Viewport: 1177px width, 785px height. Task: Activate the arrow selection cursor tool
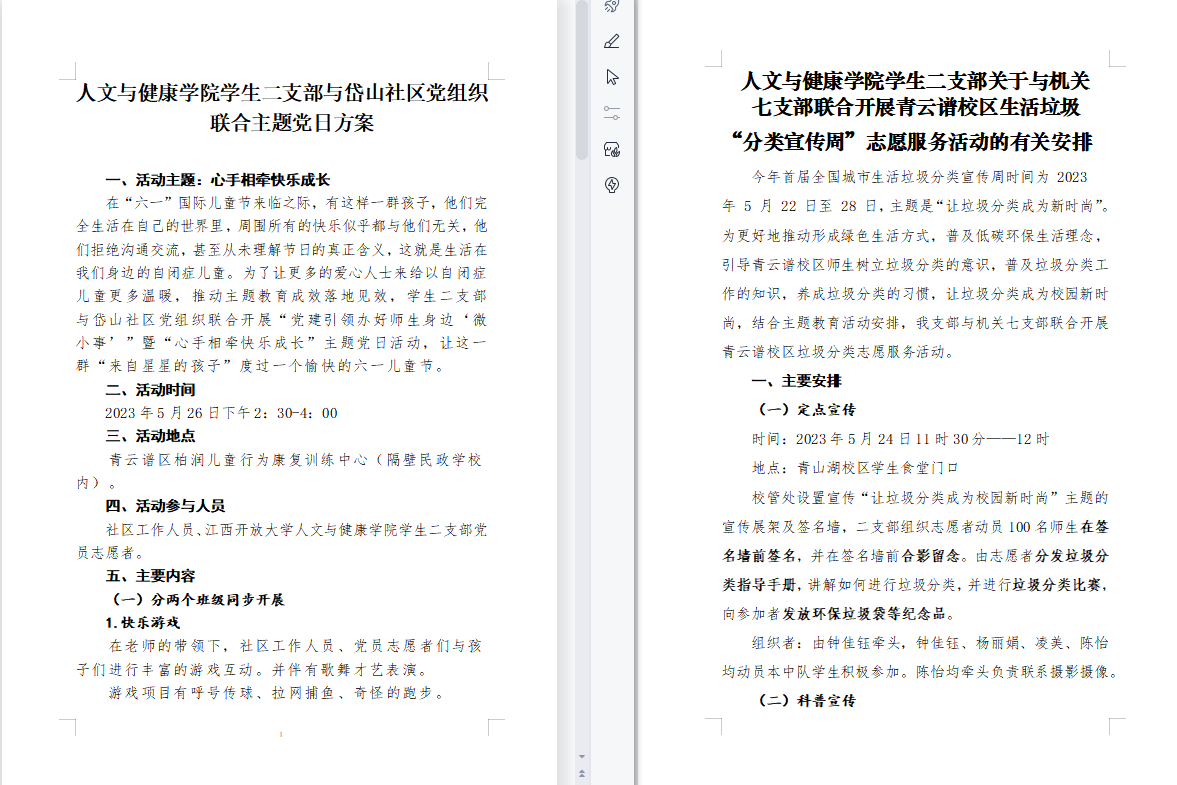pos(612,77)
